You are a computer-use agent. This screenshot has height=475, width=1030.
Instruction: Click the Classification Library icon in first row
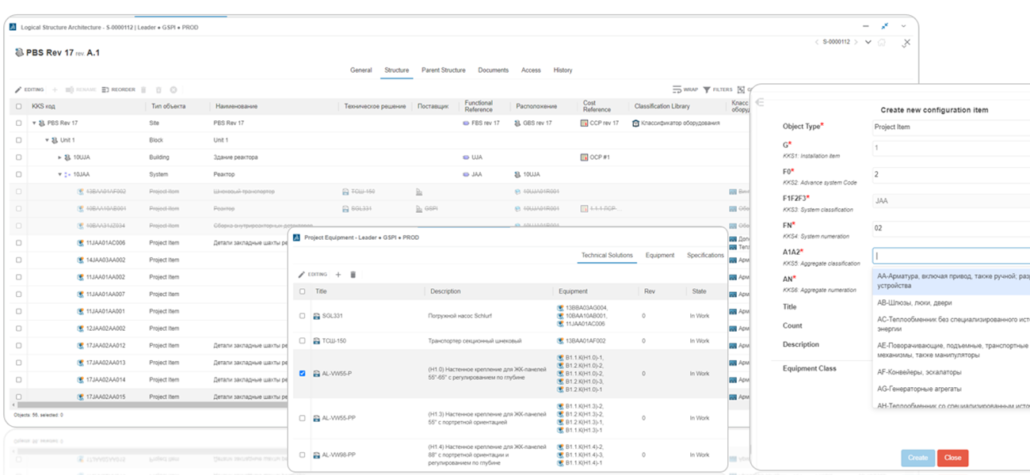pos(635,123)
